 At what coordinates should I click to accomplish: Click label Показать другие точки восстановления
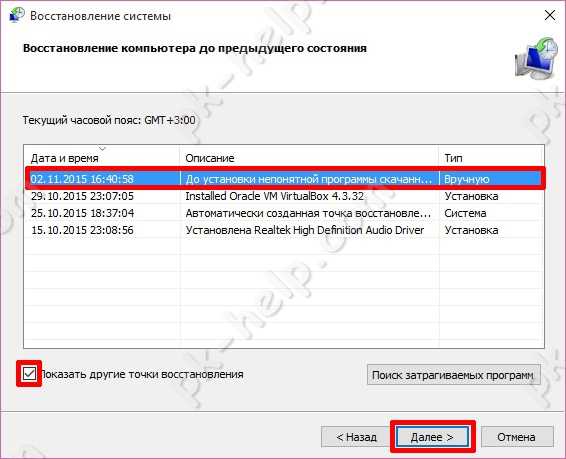(x=142, y=374)
